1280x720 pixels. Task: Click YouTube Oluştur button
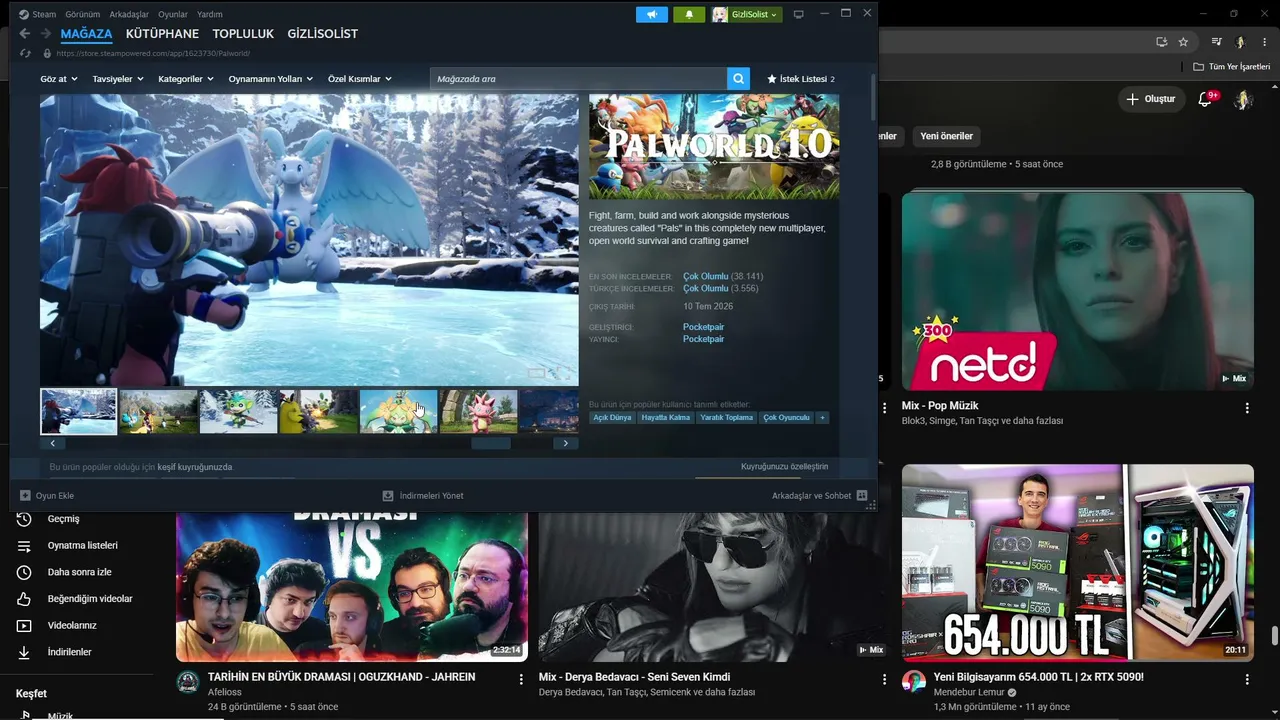[x=1150, y=99]
